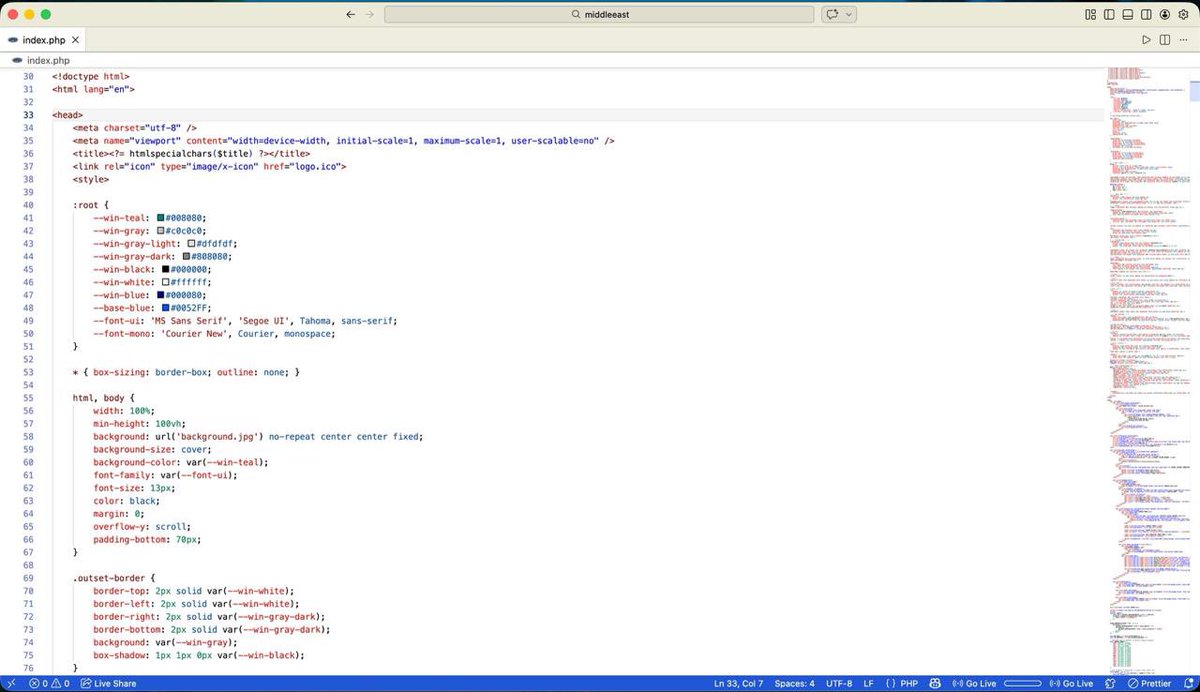Expand the chat dropdown chevron
The image size is (1200, 692).
(x=849, y=15)
